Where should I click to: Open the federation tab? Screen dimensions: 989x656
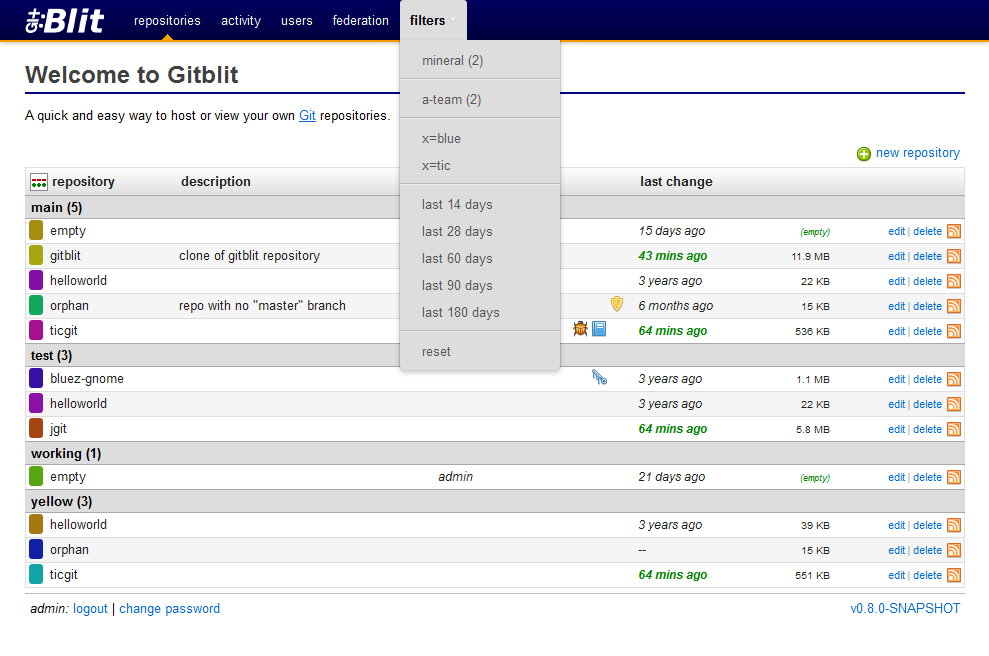click(361, 21)
